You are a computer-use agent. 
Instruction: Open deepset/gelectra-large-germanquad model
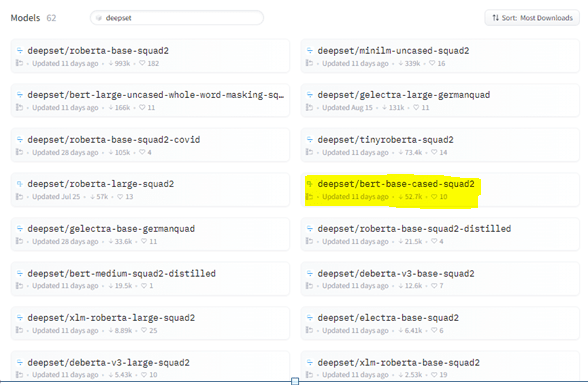440,100
